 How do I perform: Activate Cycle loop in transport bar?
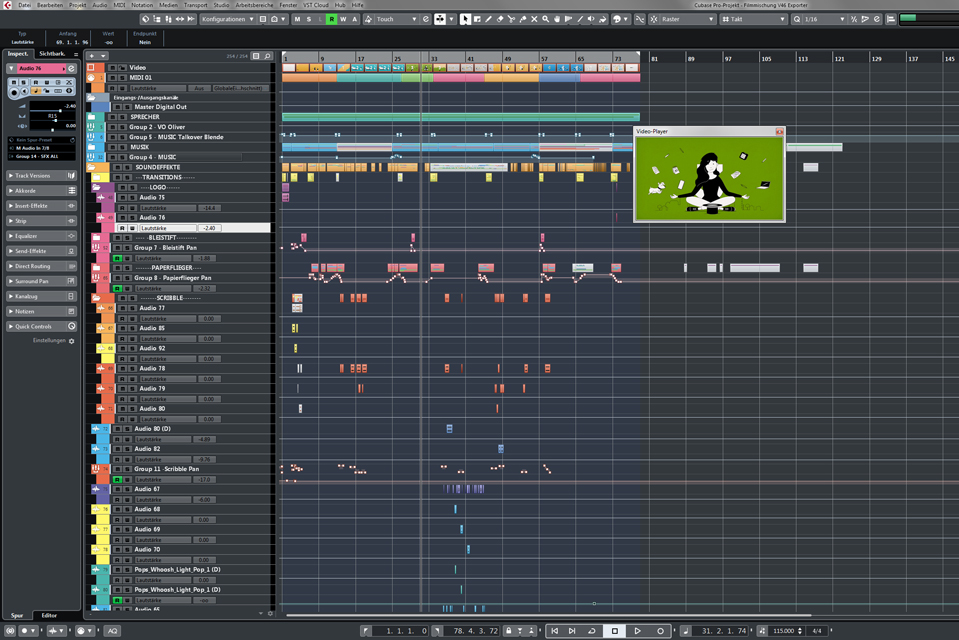point(591,631)
